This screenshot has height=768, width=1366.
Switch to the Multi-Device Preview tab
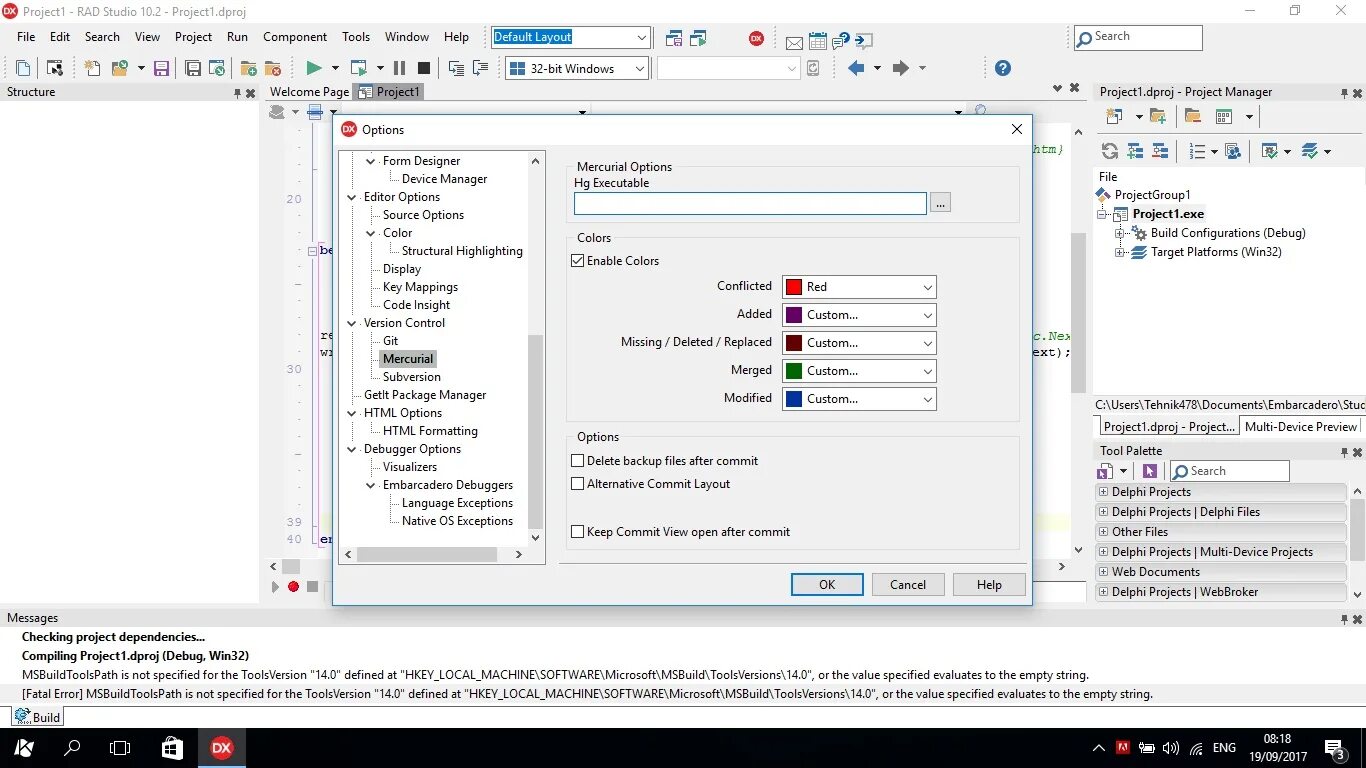click(x=1301, y=426)
